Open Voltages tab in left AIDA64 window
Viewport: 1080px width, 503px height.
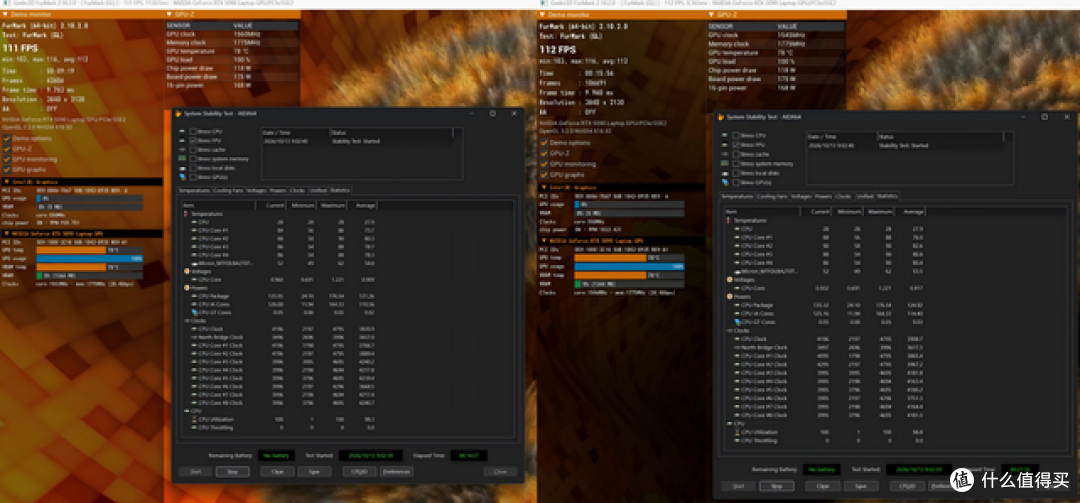(x=256, y=190)
